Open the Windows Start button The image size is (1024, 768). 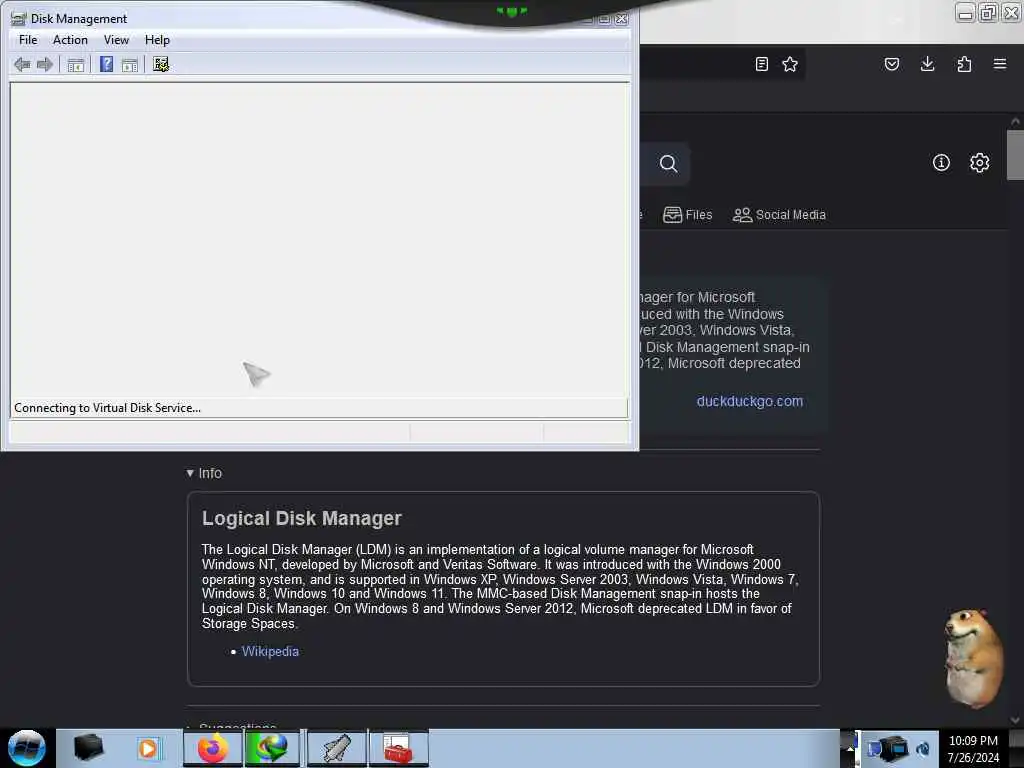[26, 748]
